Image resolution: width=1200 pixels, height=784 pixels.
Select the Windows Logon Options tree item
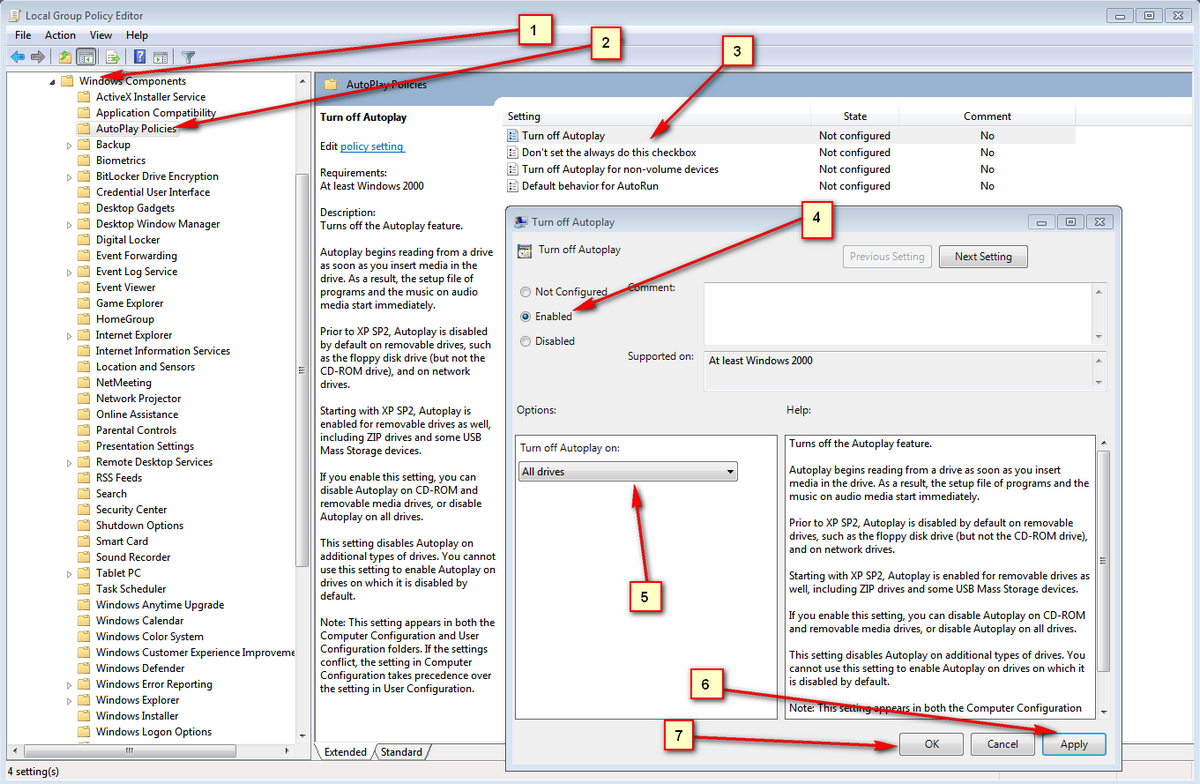153,732
